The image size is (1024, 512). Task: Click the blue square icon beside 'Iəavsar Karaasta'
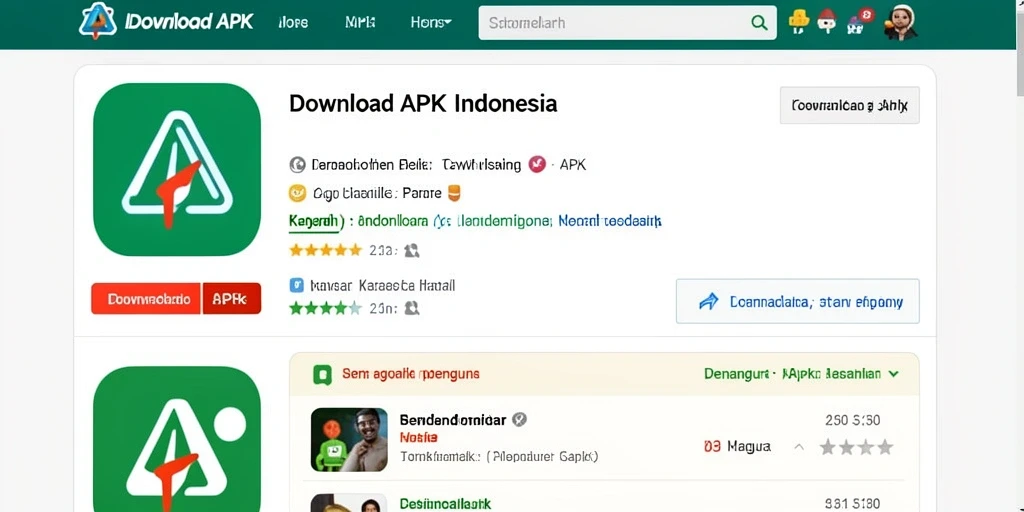coord(296,285)
